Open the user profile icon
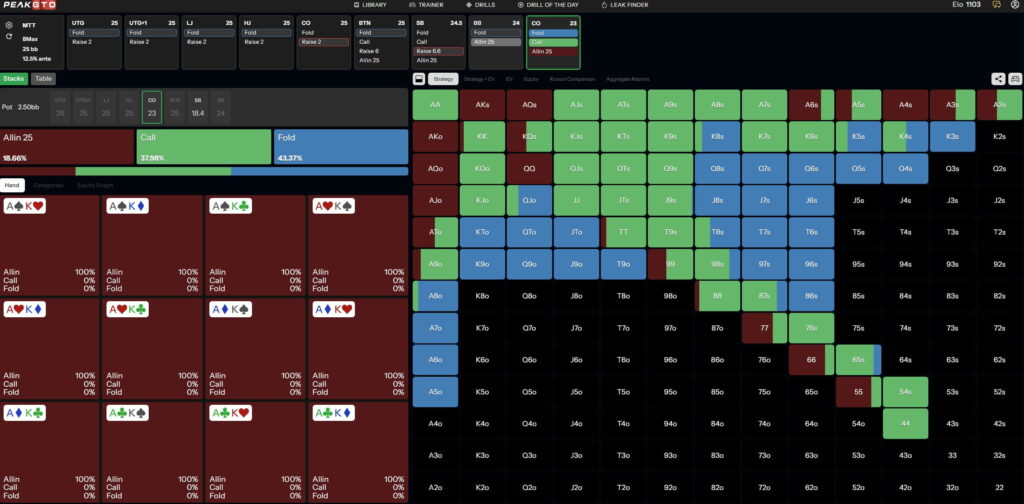Viewport: 1024px width, 504px height. (1014, 5)
